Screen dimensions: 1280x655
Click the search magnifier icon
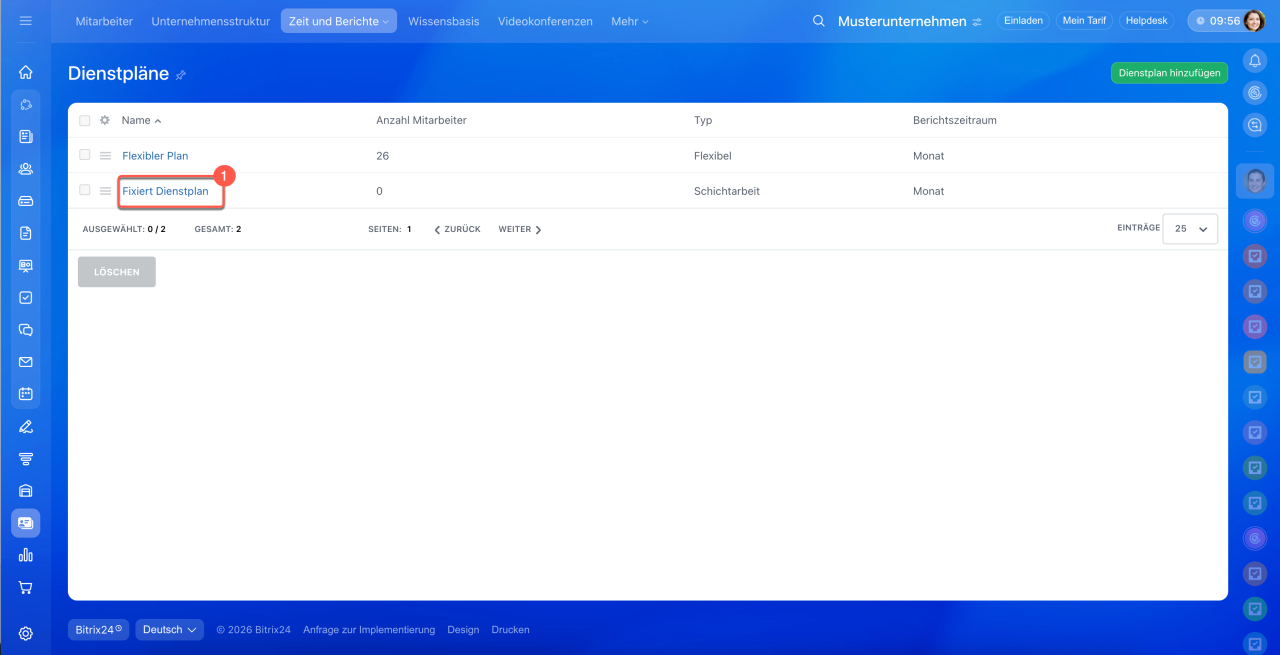click(819, 21)
